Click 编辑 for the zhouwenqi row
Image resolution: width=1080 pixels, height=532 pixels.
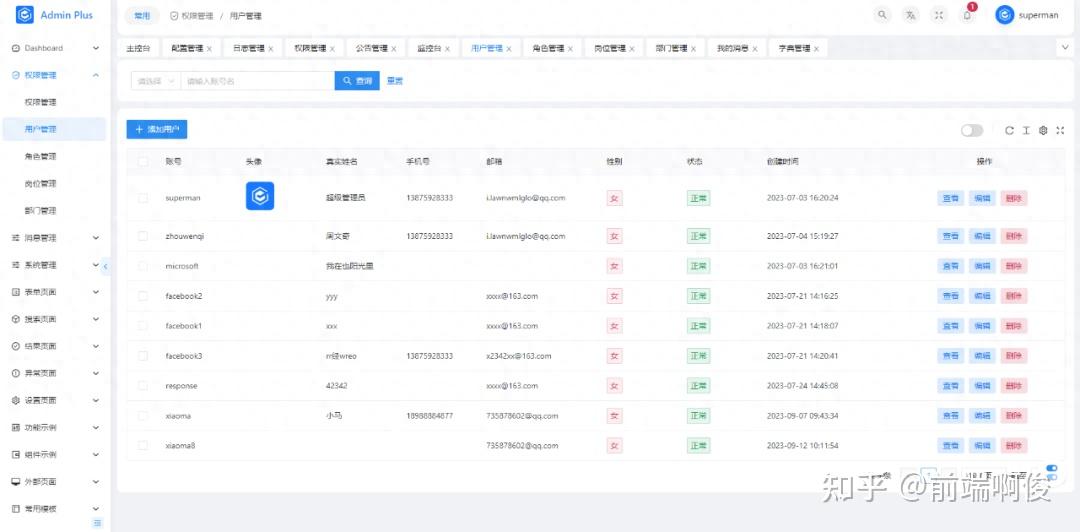(x=982, y=236)
